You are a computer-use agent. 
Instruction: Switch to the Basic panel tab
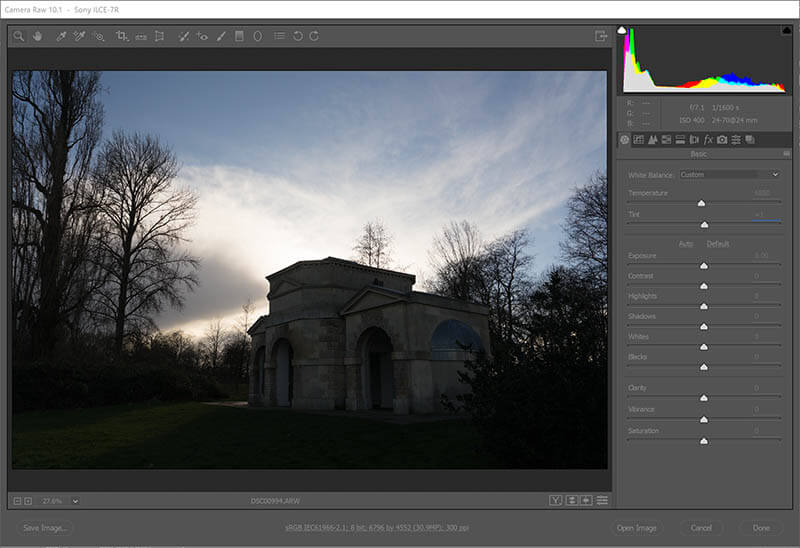pos(624,139)
